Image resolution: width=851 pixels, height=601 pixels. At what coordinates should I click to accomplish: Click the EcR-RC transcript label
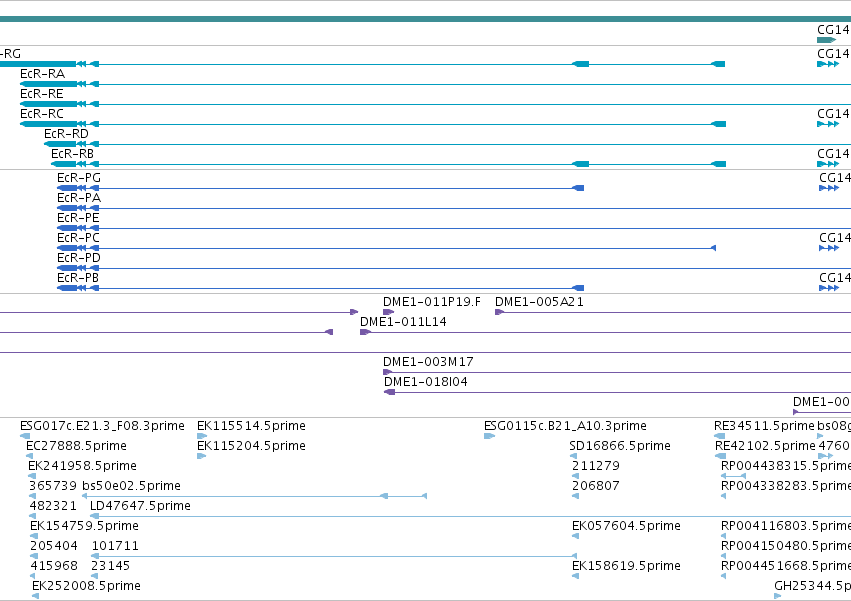coord(42,114)
